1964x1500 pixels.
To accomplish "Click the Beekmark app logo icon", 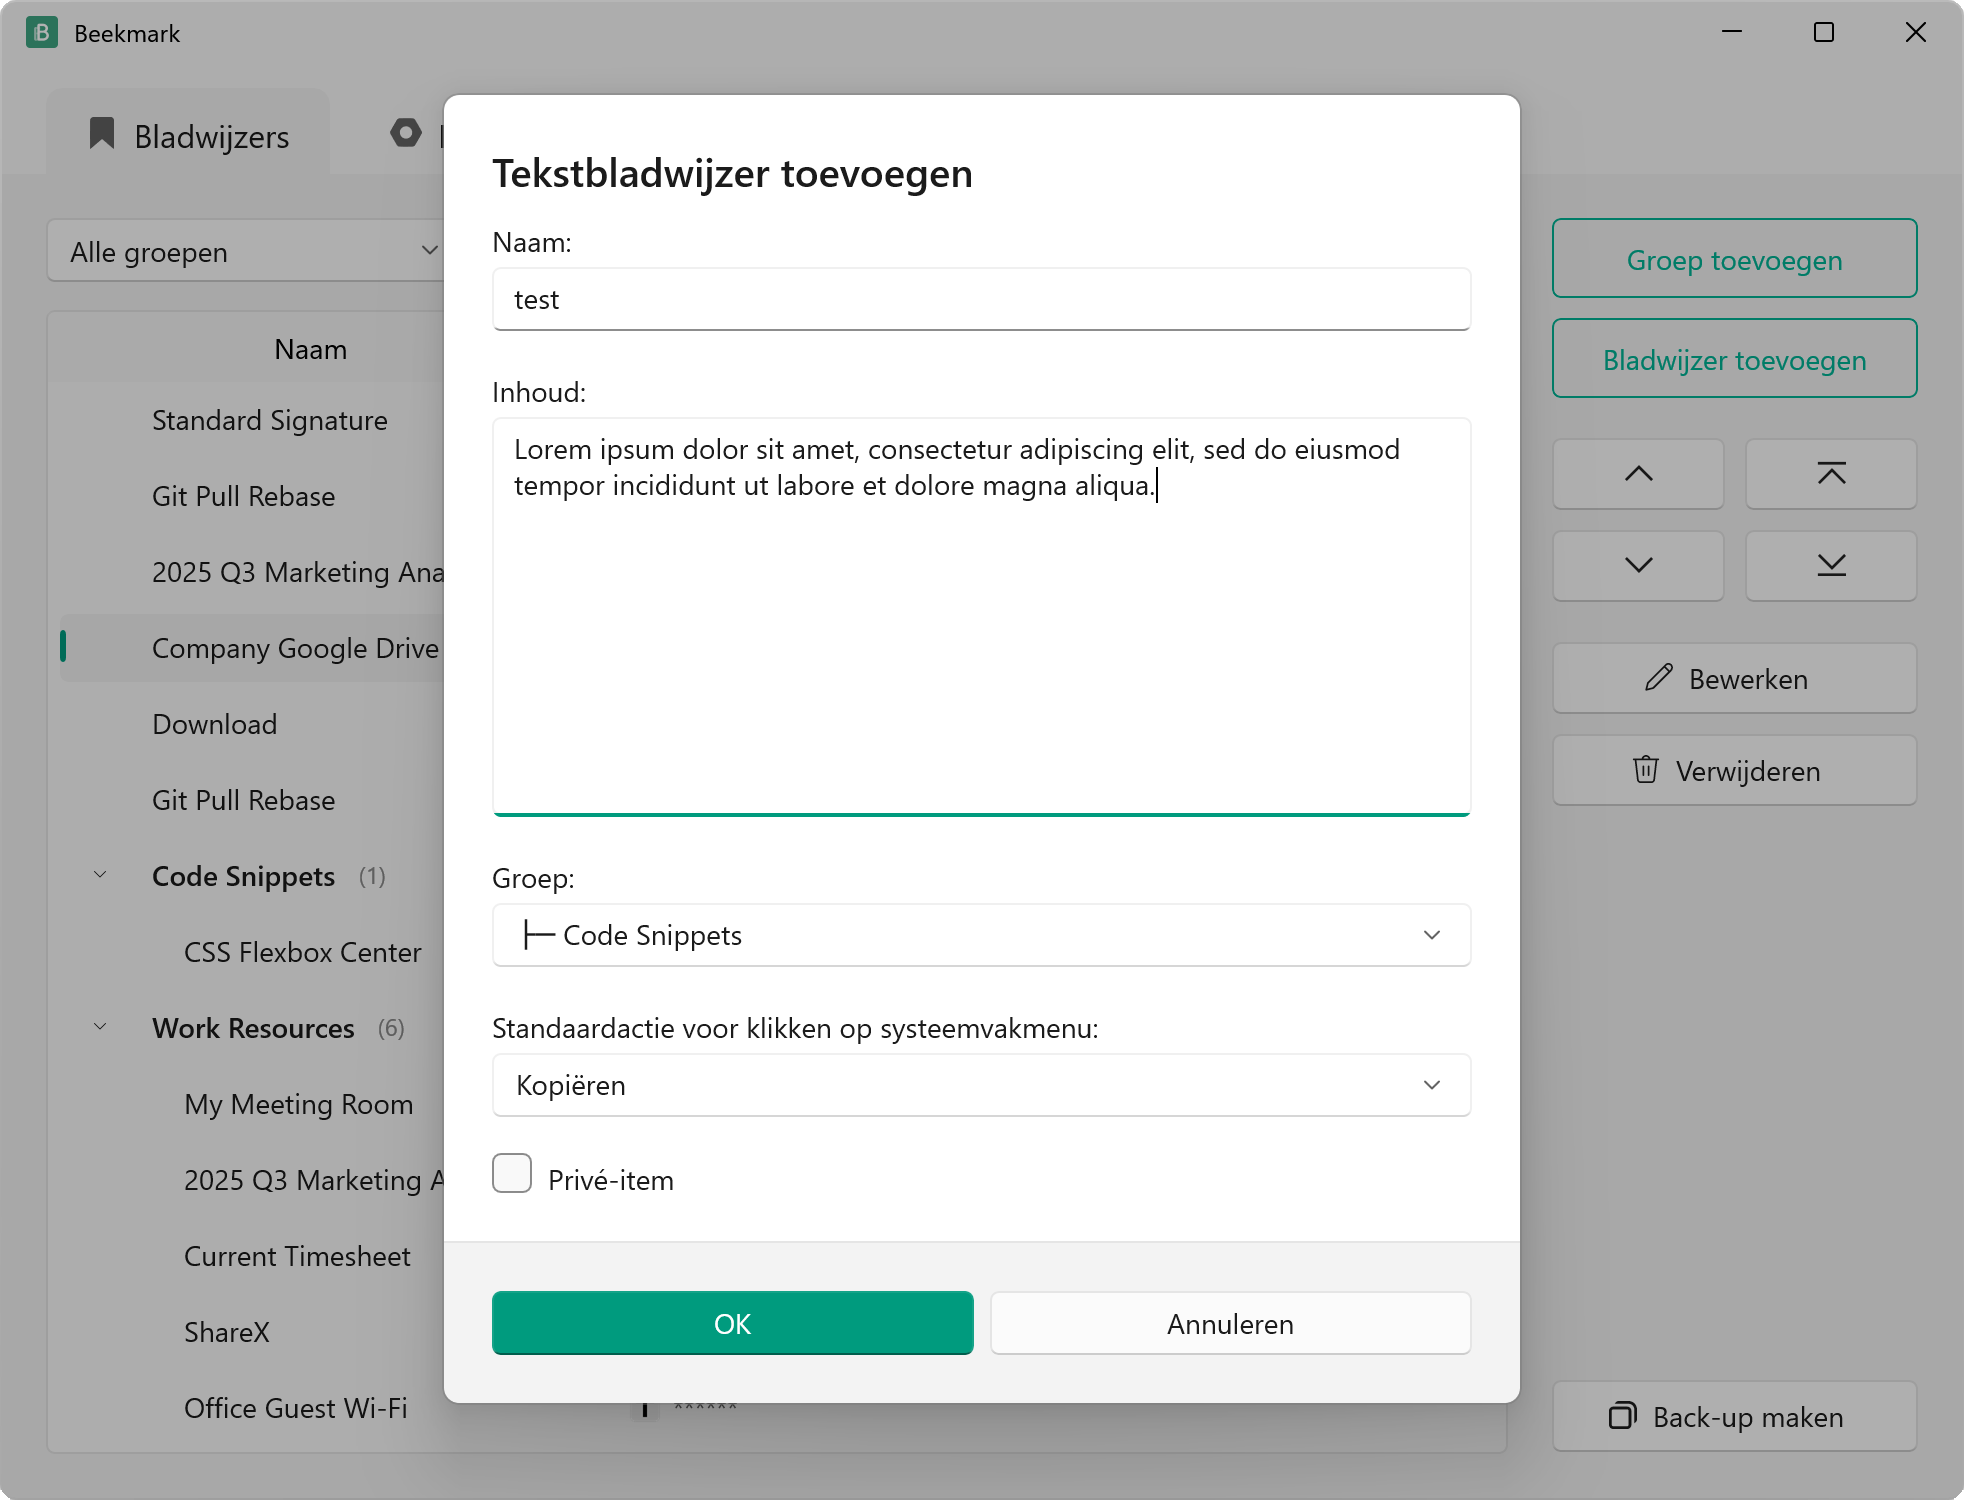I will click(x=42, y=33).
